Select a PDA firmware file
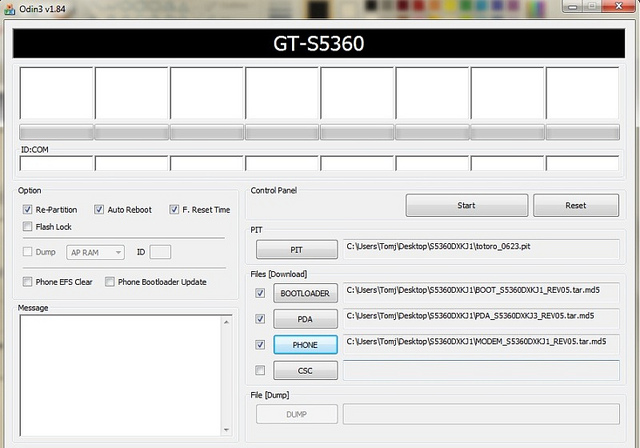Viewport: 640px width, 448px height. (305, 319)
